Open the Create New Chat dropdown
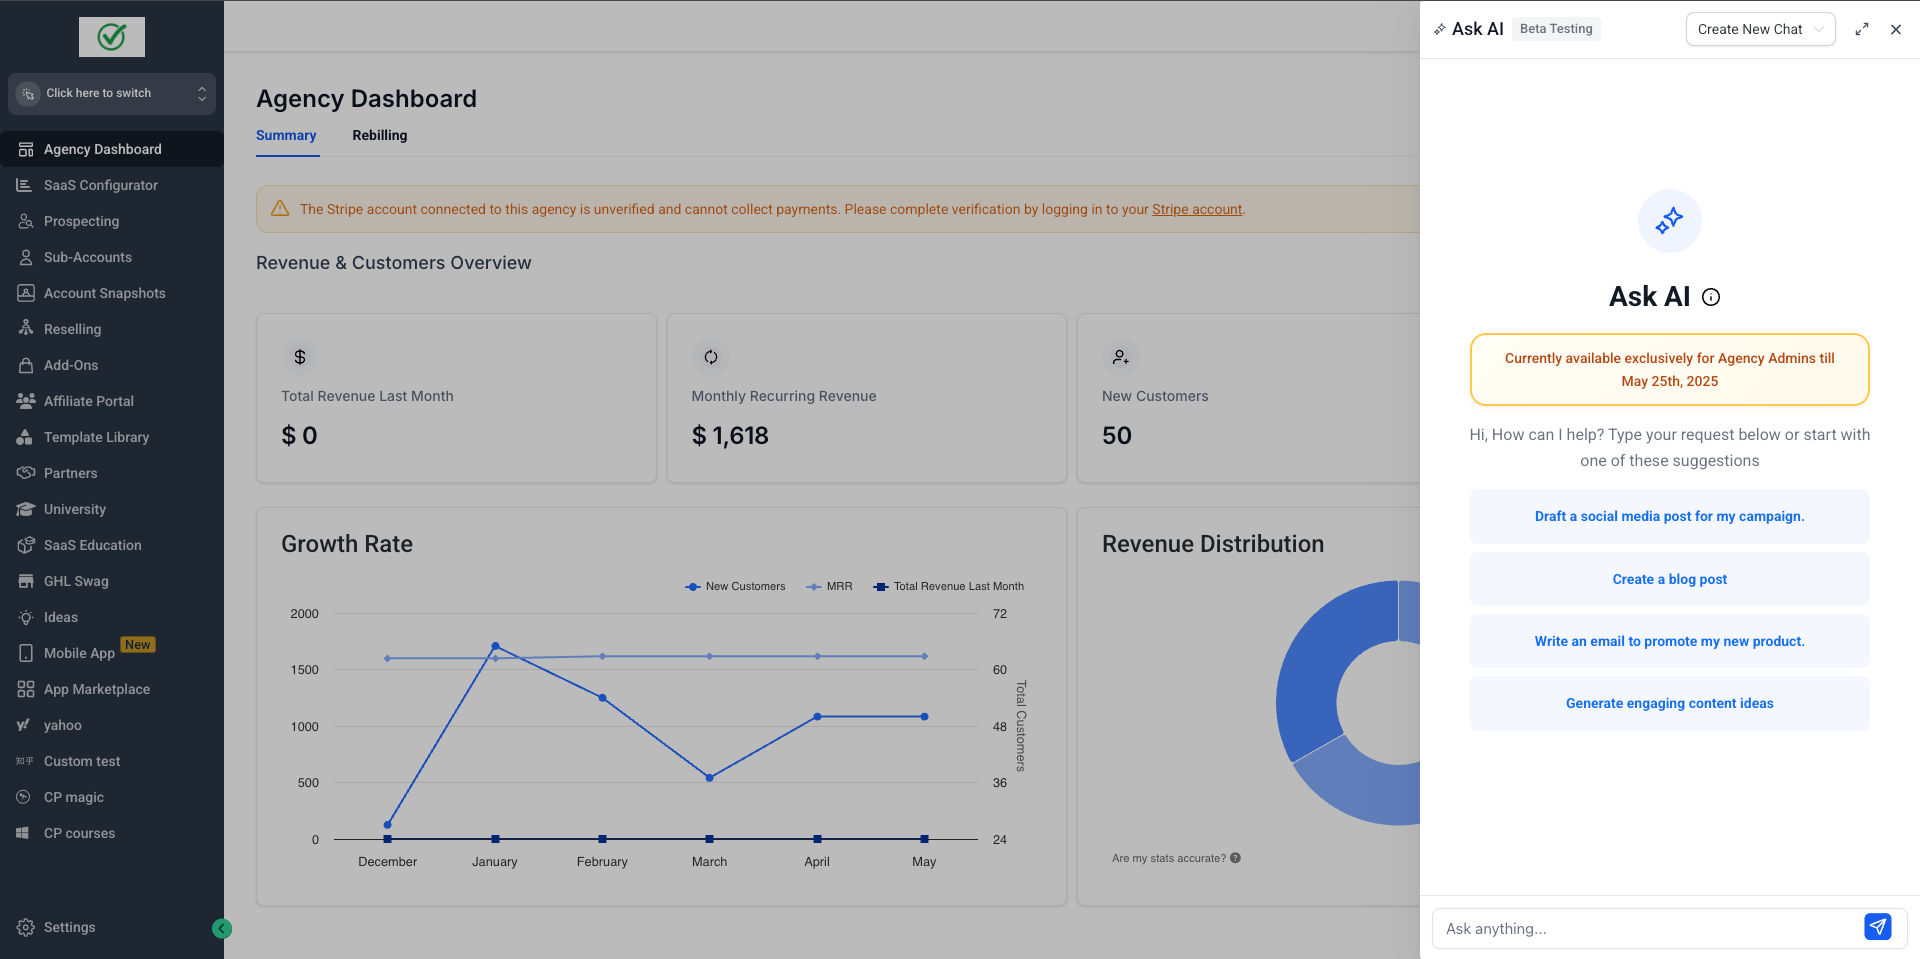 (x=1759, y=29)
